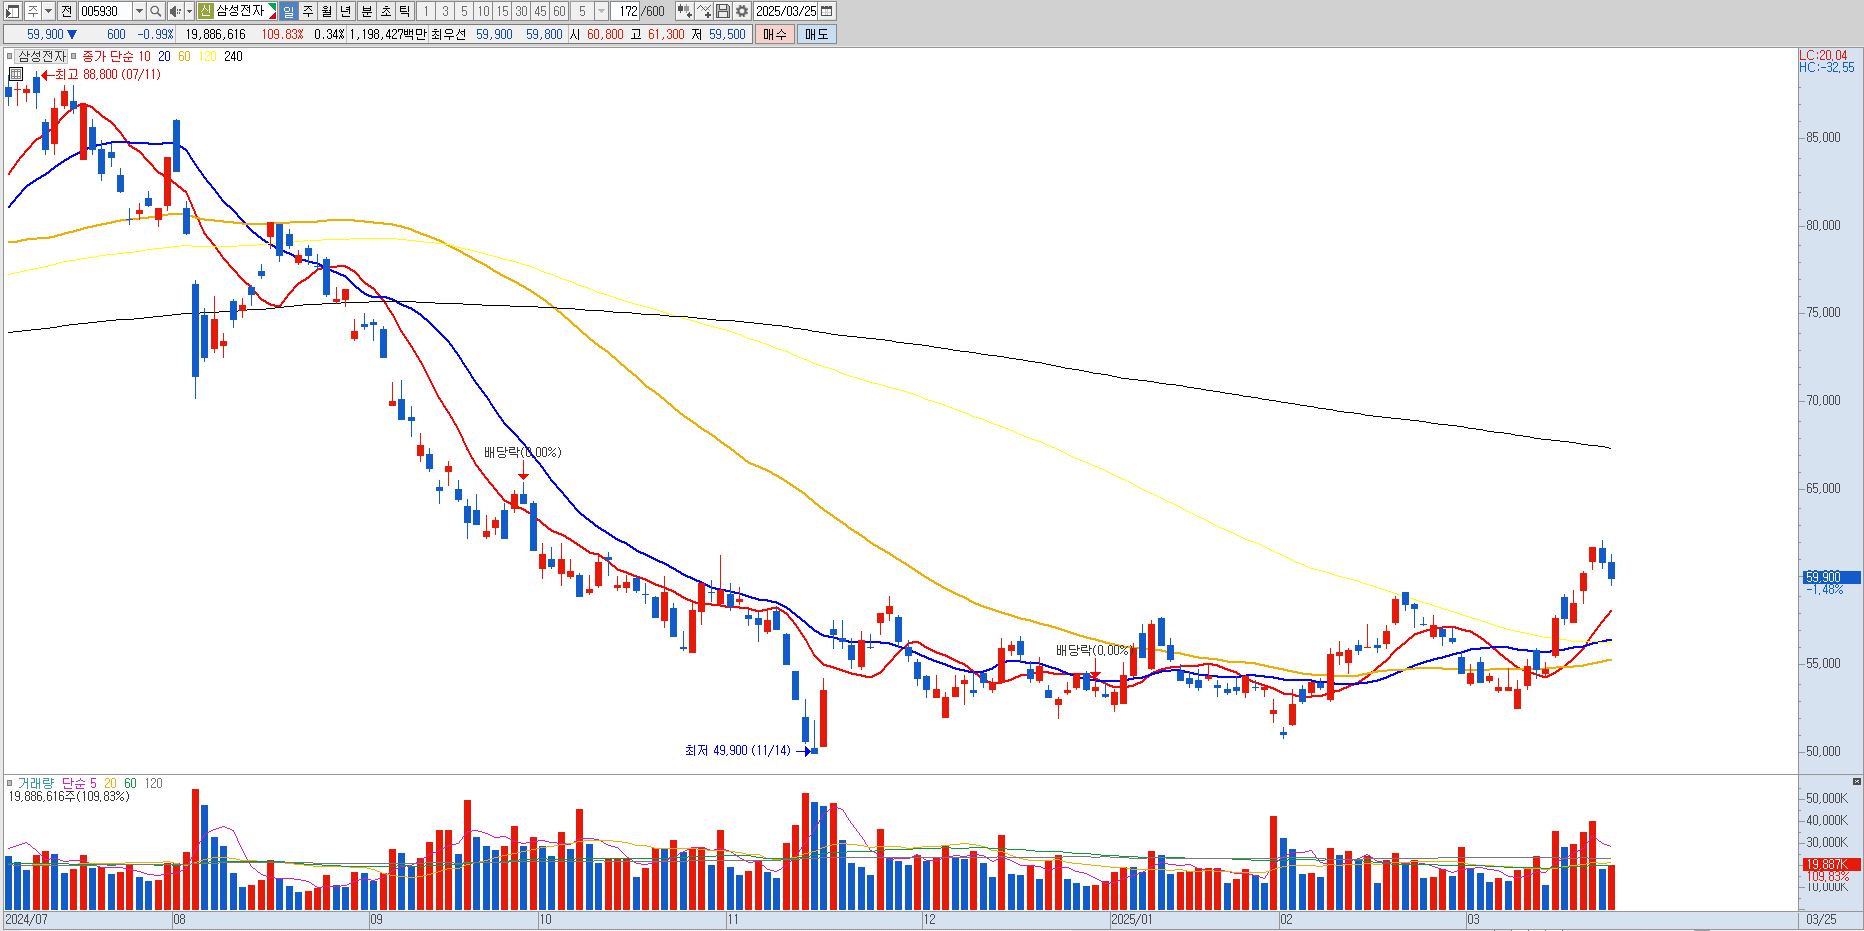Screen dimensions: 1864x931
Task: Select 60 minute interval button
Action: [559, 11]
